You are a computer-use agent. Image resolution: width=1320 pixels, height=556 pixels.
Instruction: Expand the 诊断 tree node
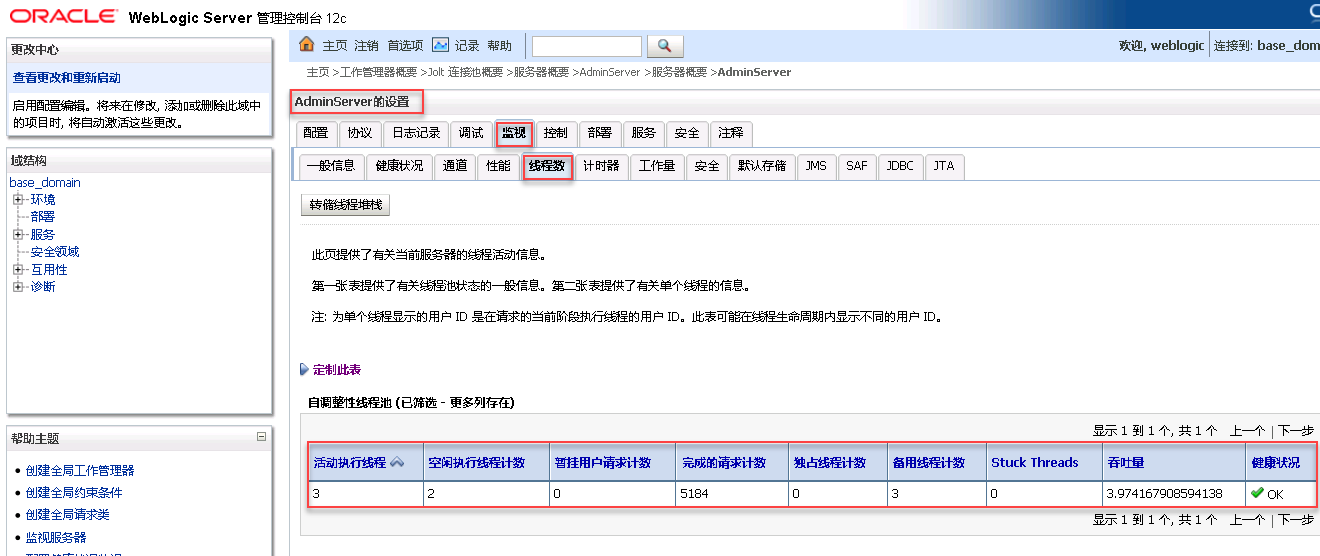tap(18, 287)
